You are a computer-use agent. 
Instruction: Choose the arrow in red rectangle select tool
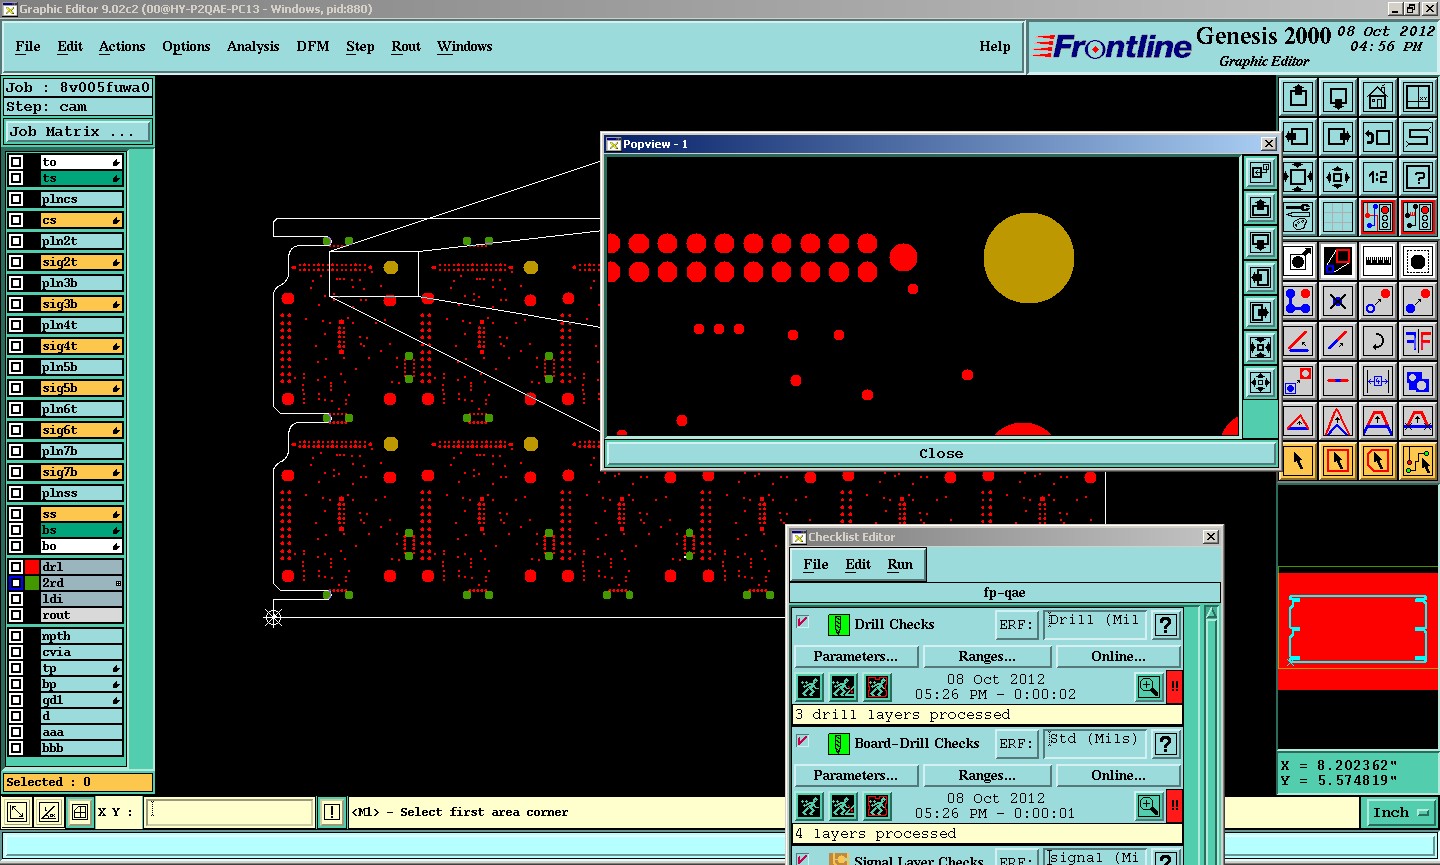[1338, 461]
